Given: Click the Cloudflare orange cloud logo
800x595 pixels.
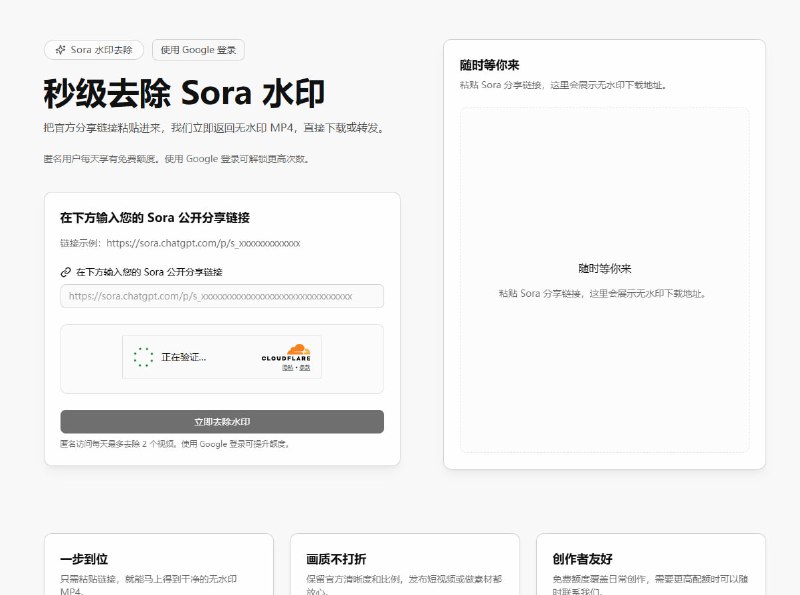Looking at the screenshot, I should [x=298, y=349].
